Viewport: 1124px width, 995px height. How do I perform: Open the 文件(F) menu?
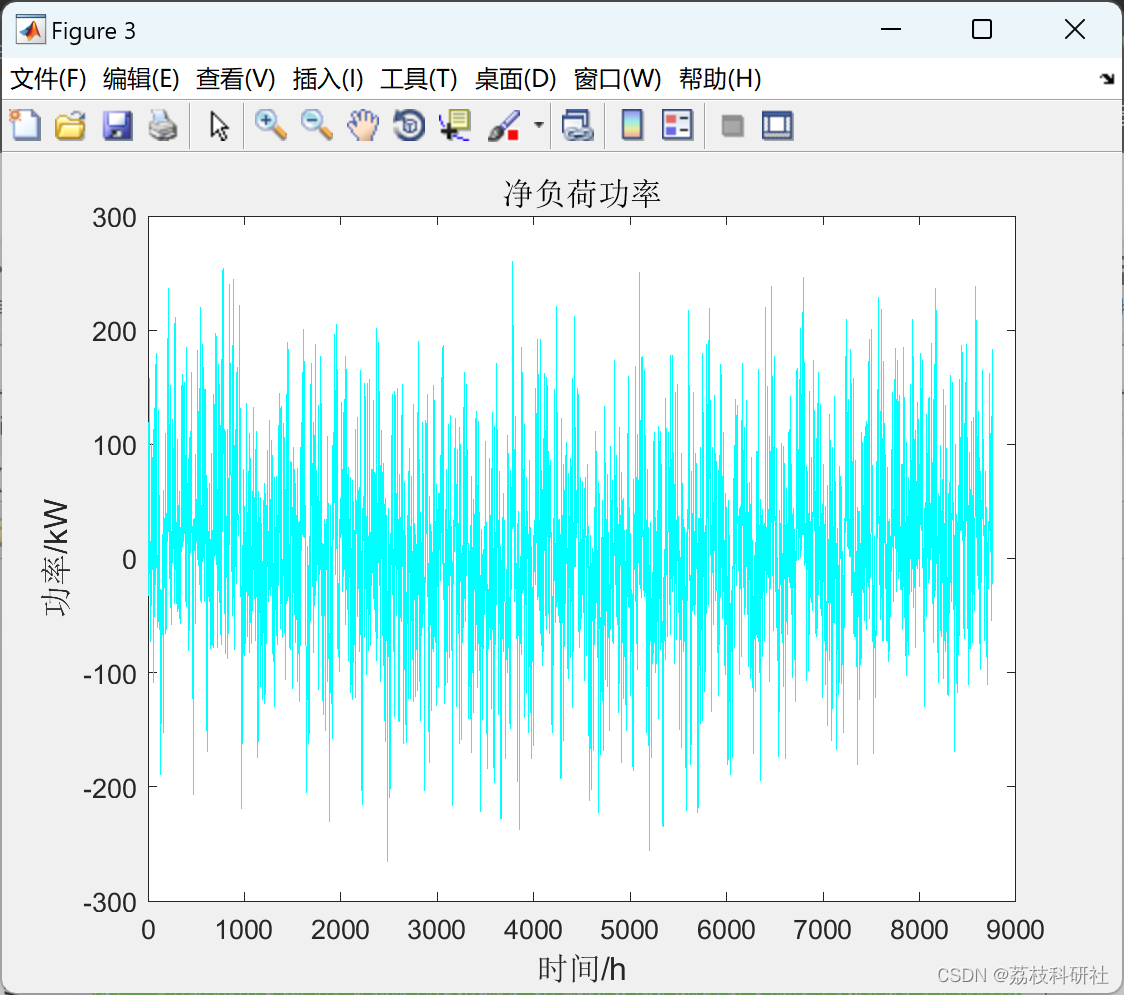pos(49,79)
